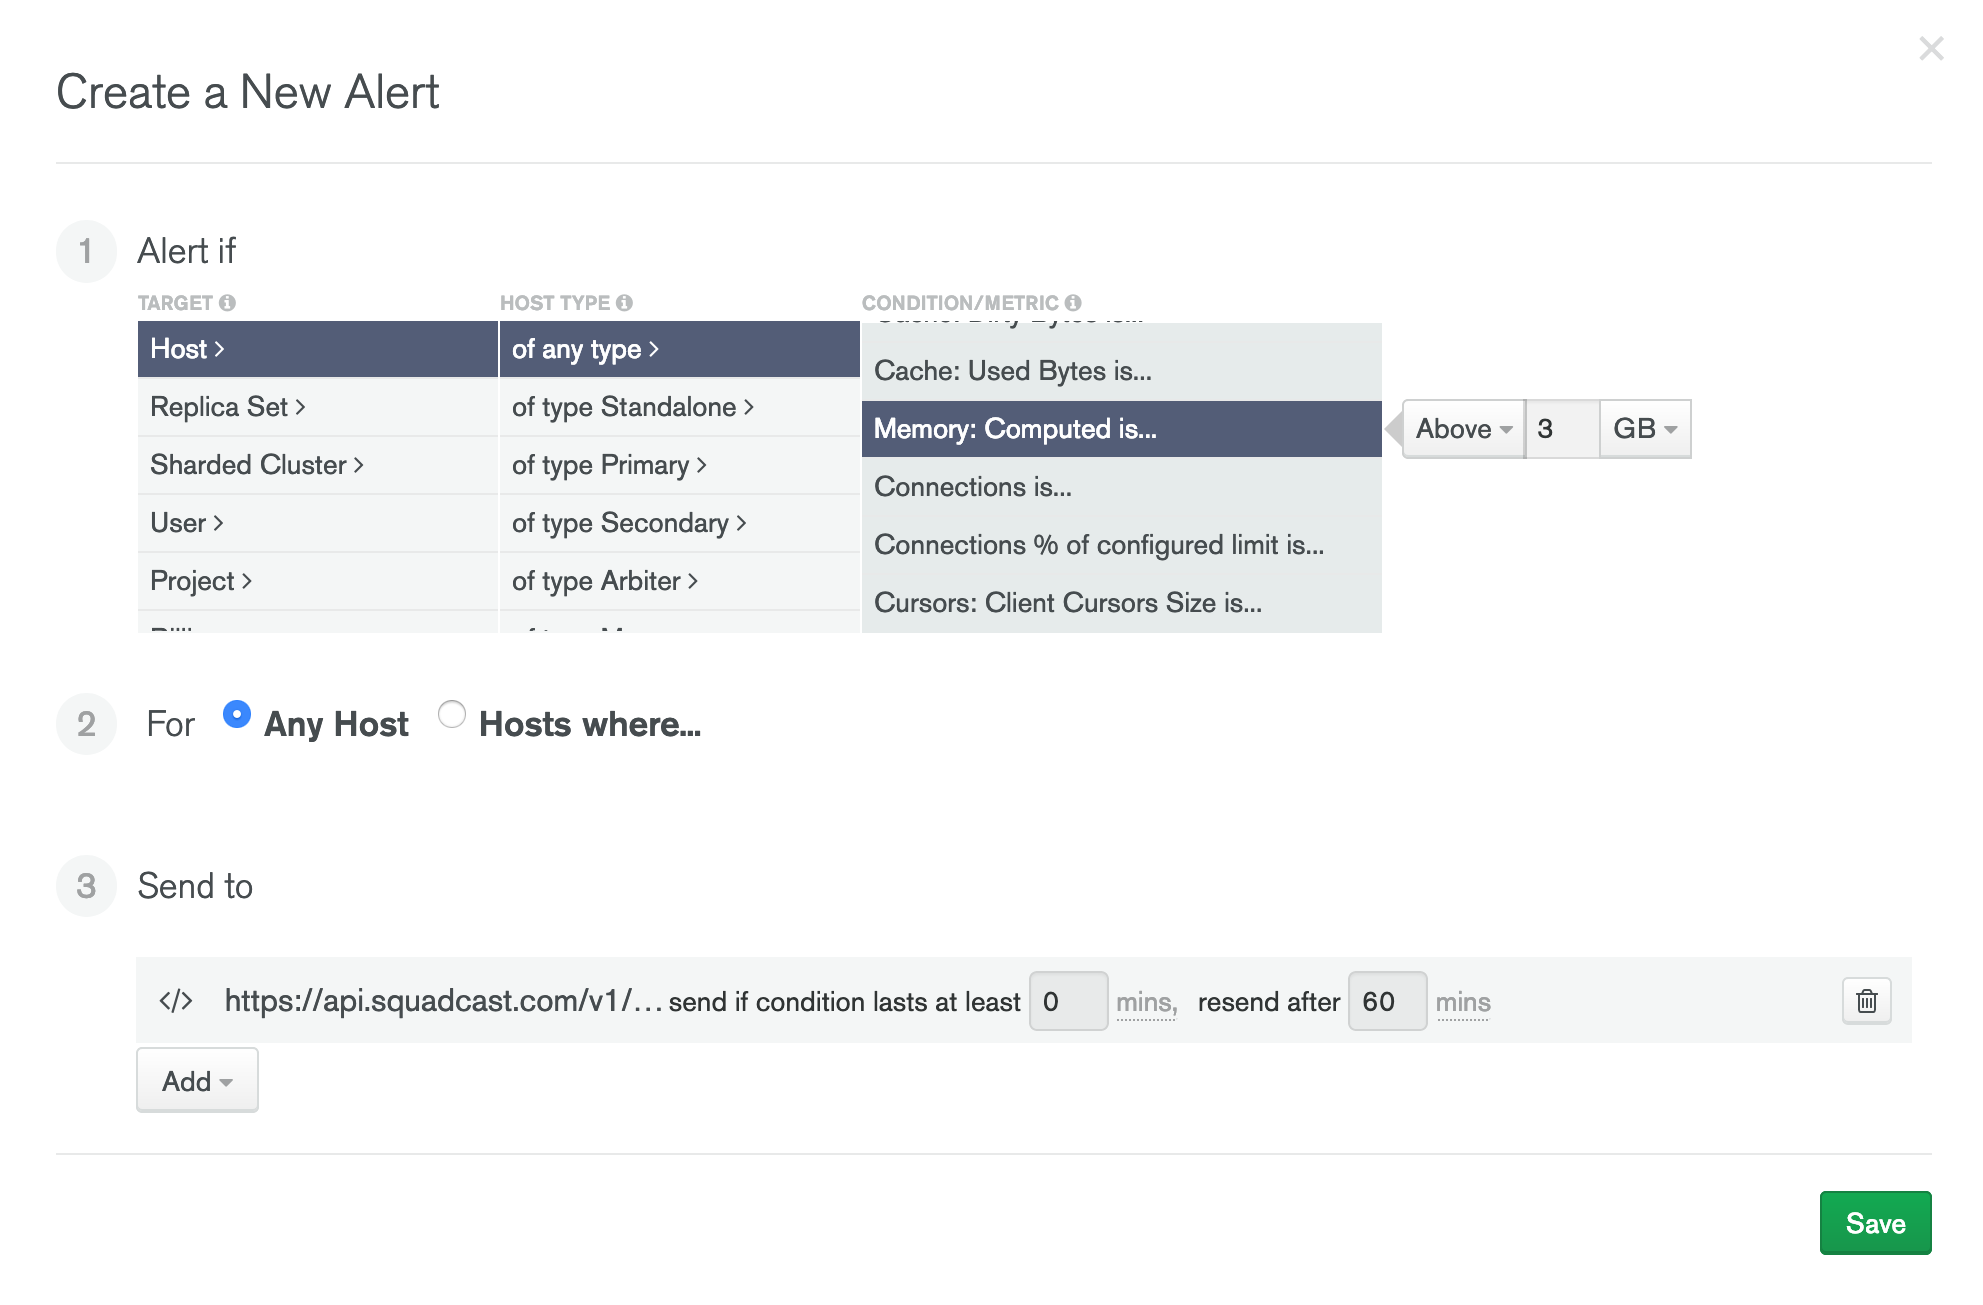1983x1305 pixels.
Task: Click the condition lasts minutes field
Action: [x=1067, y=1001]
